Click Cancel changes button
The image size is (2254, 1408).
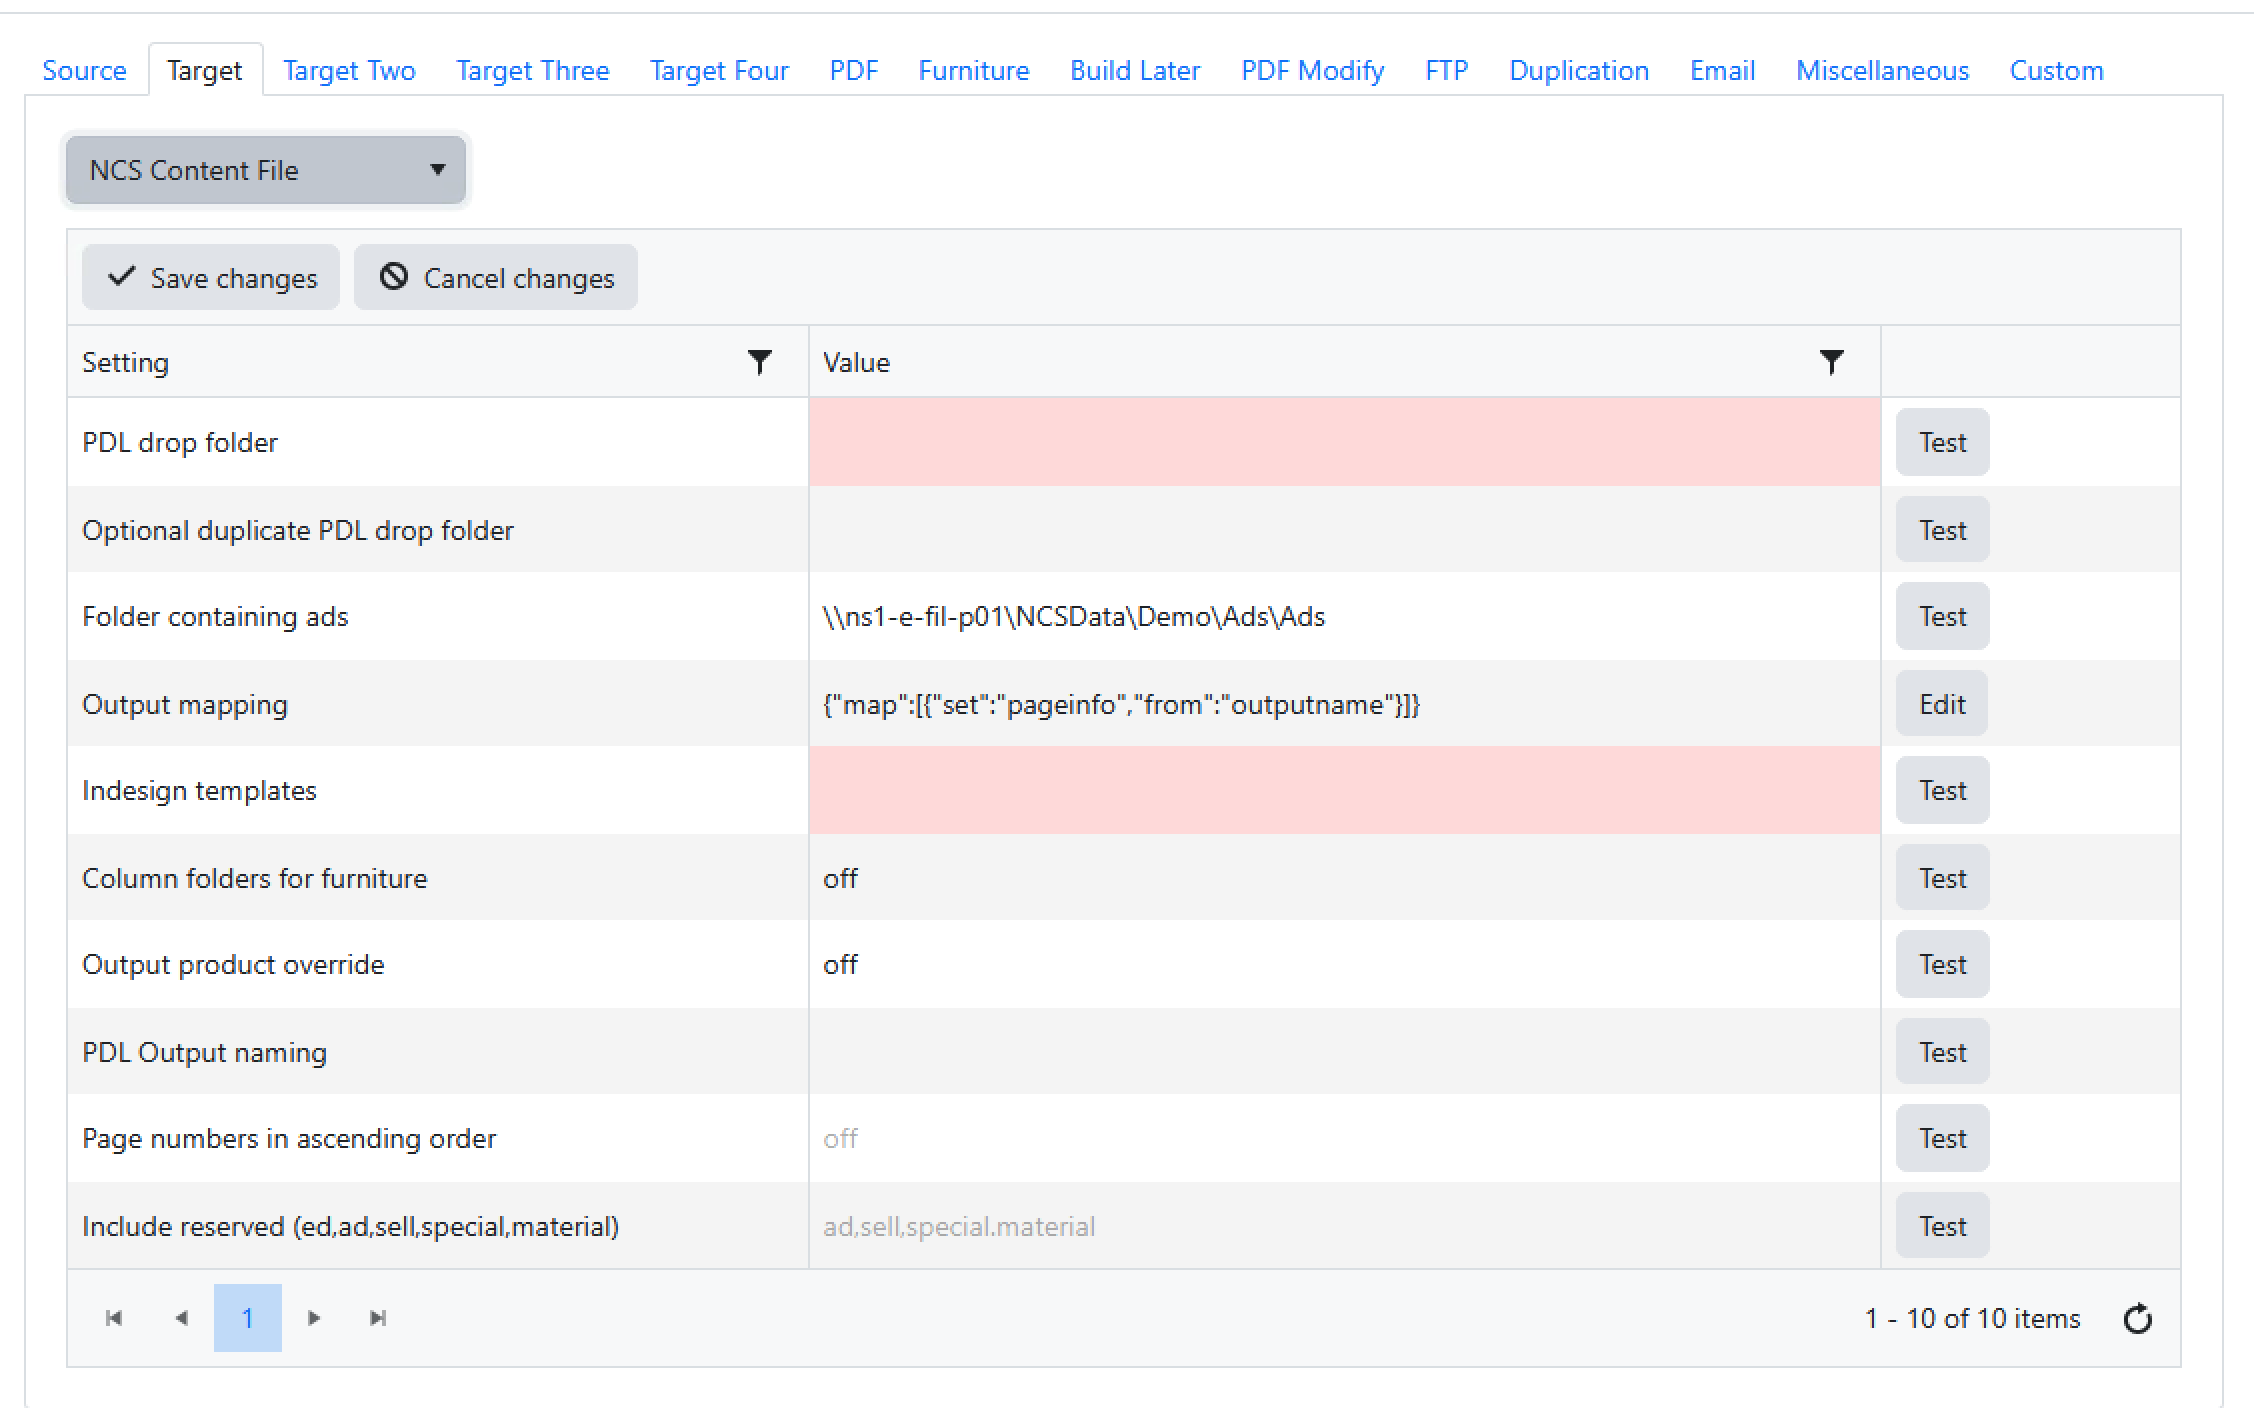[496, 278]
